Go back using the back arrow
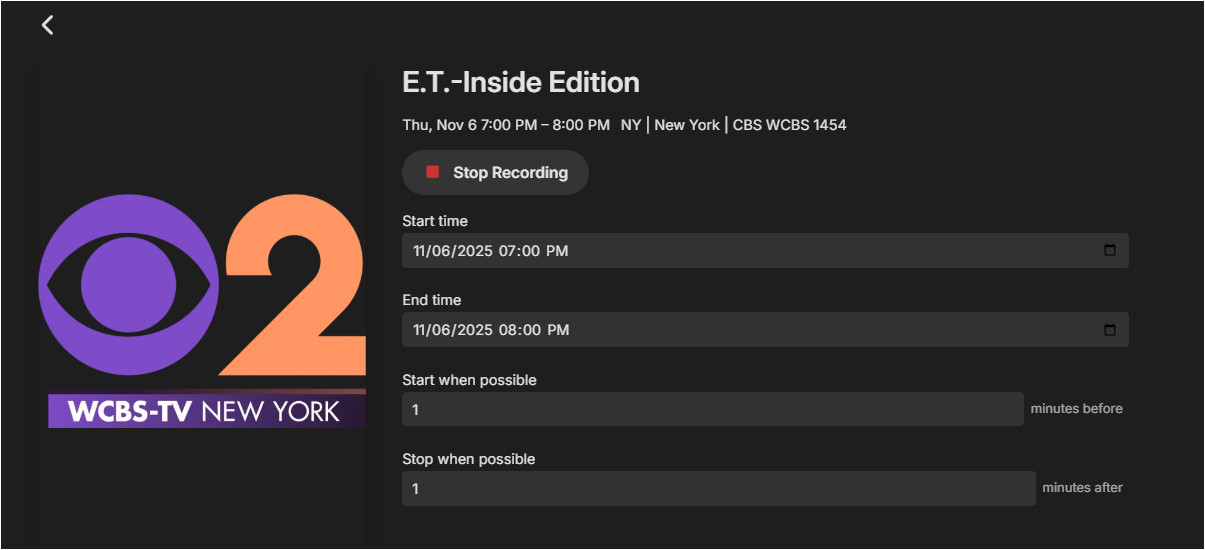The image size is (1205, 550). click(x=47, y=25)
